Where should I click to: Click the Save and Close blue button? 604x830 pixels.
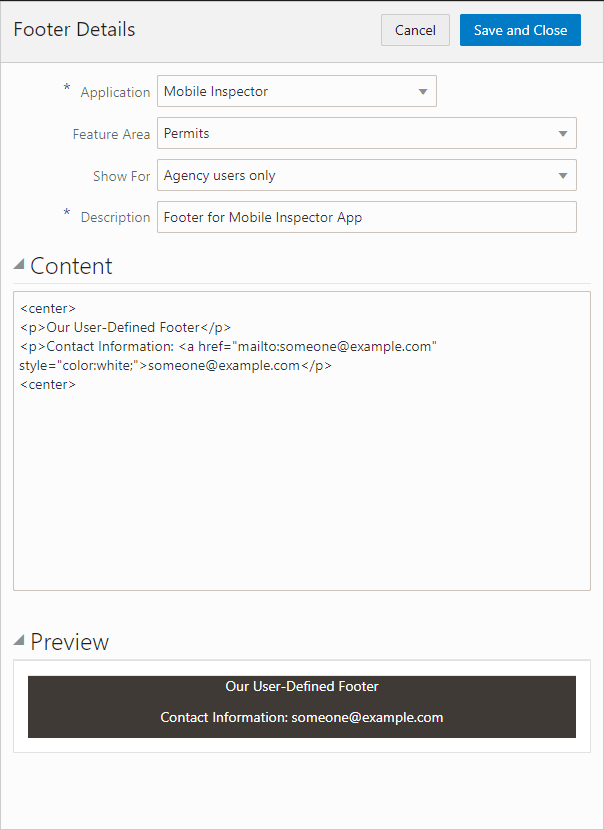tap(520, 30)
